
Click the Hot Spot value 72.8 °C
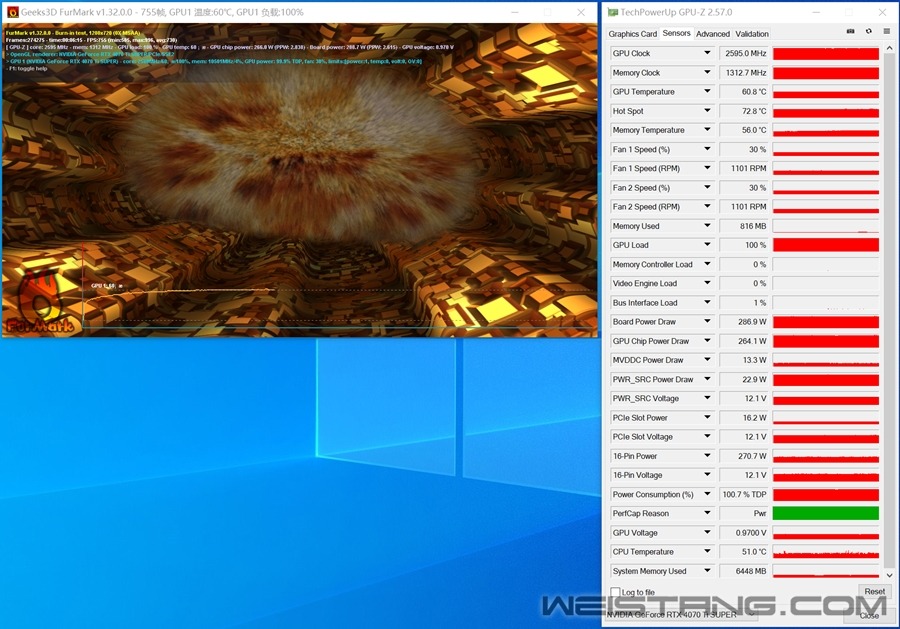pos(744,111)
